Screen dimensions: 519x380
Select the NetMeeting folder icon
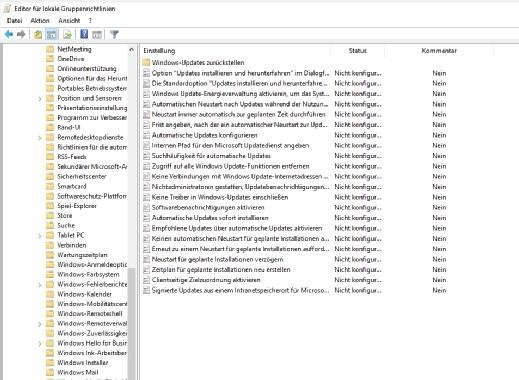(50, 49)
